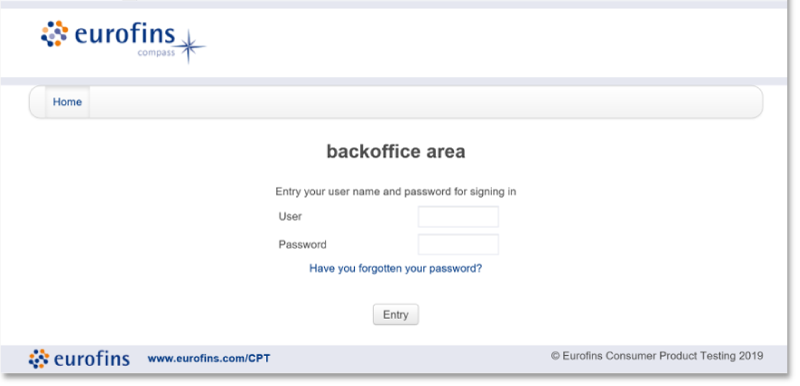800x386 pixels.
Task: Focus the Password input field
Action: tap(458, 245)
